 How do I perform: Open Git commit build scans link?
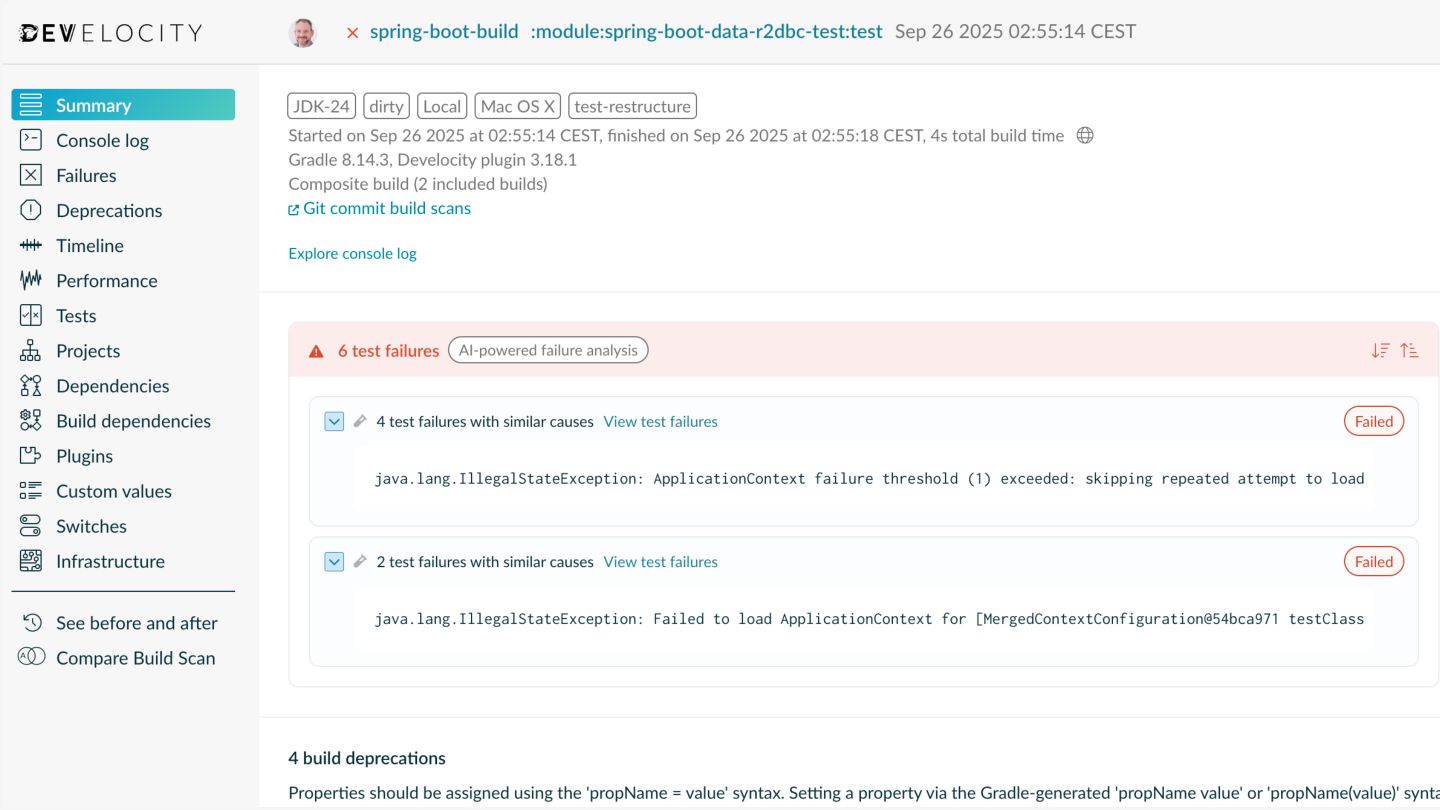click(387, 208)
